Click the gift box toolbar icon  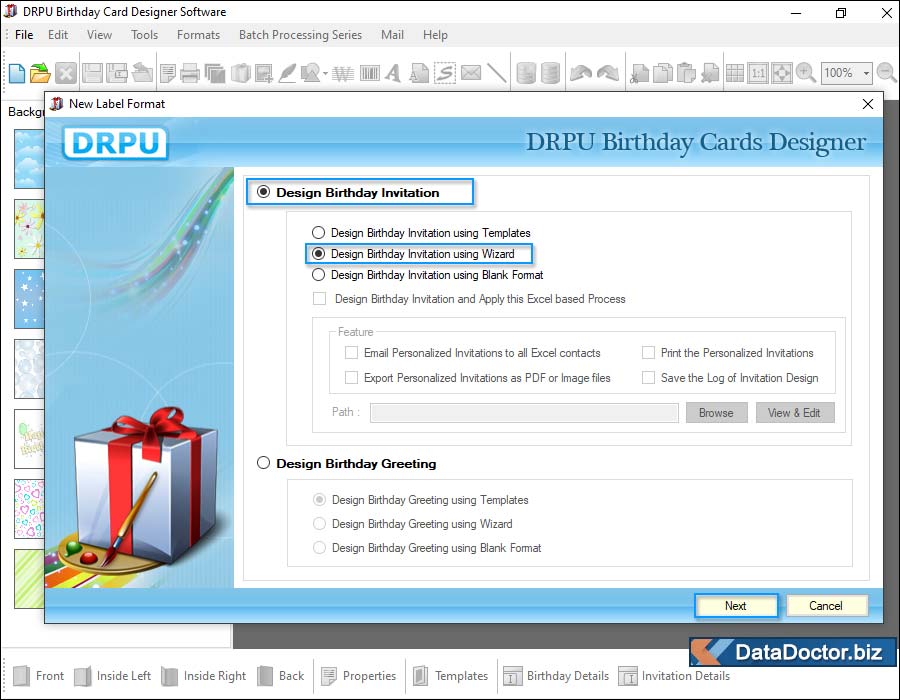click(240, 73)
